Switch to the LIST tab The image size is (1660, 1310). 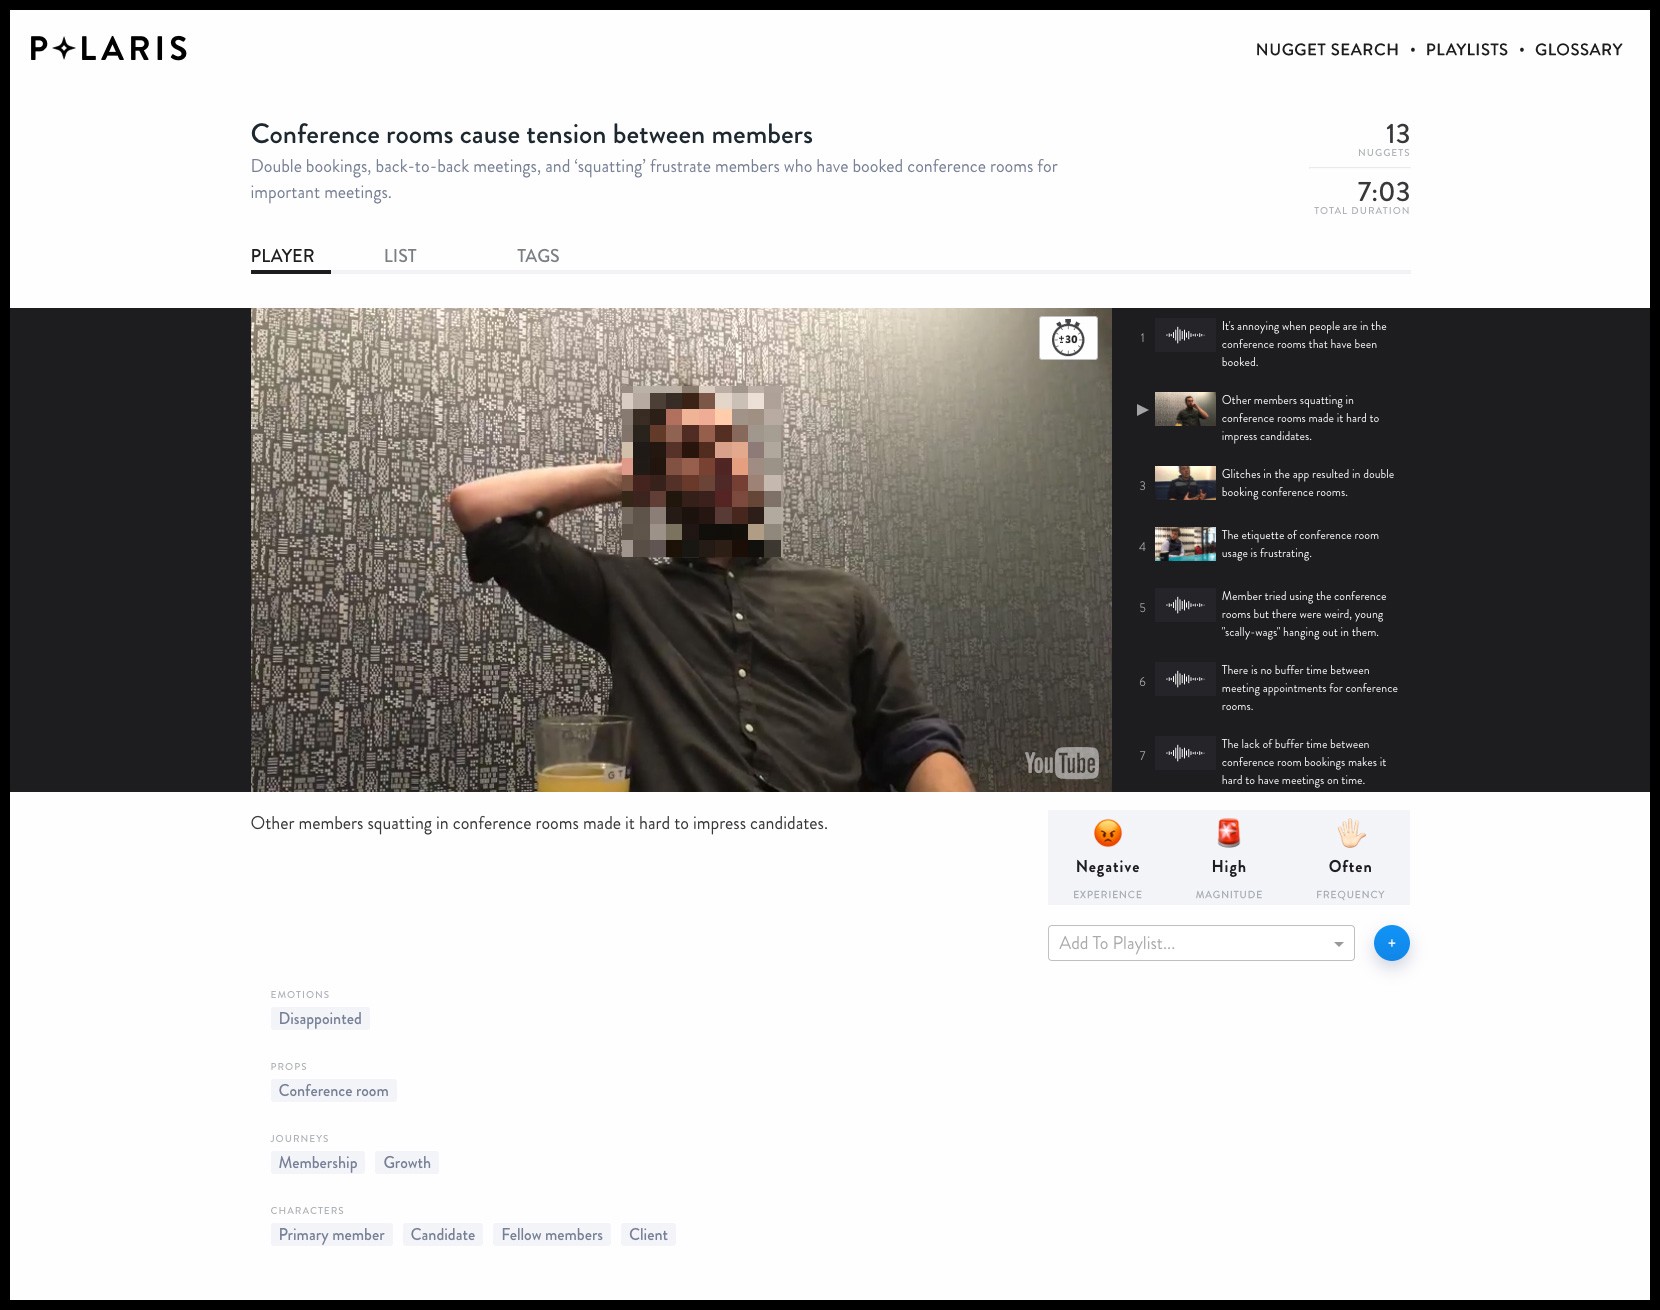pos(400,256)
